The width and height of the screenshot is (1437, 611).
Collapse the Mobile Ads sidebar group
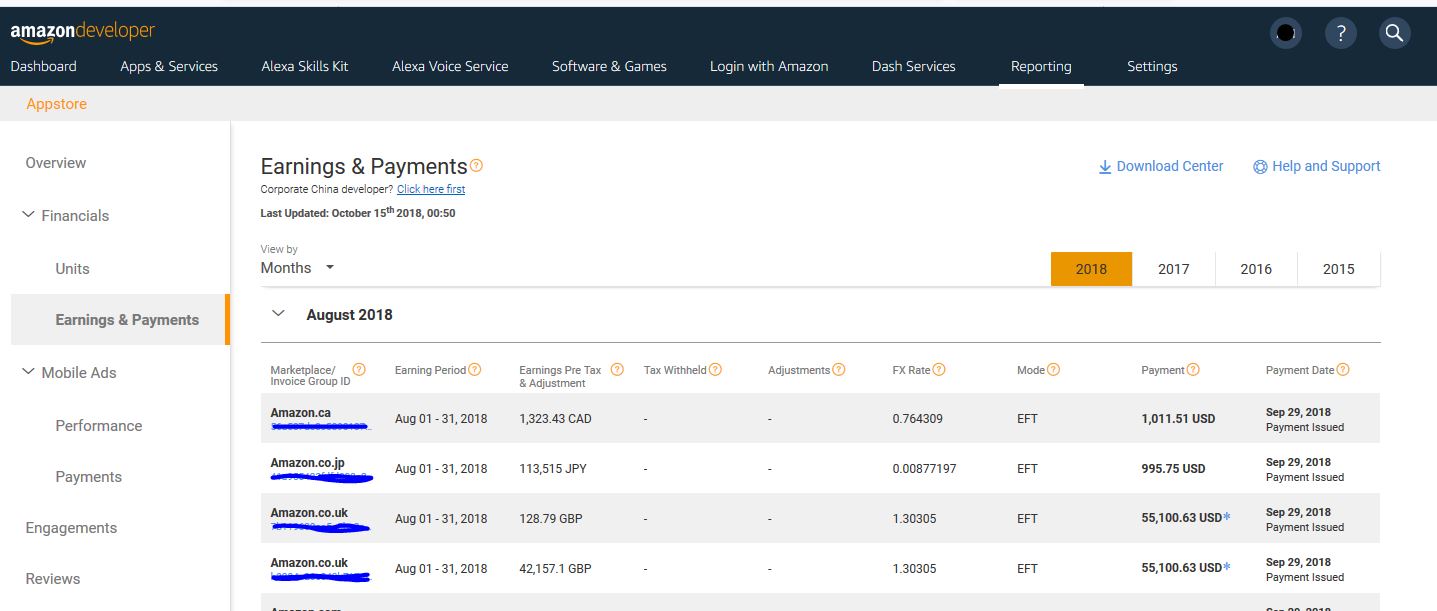pyautogui.click(x=28, y=372)
